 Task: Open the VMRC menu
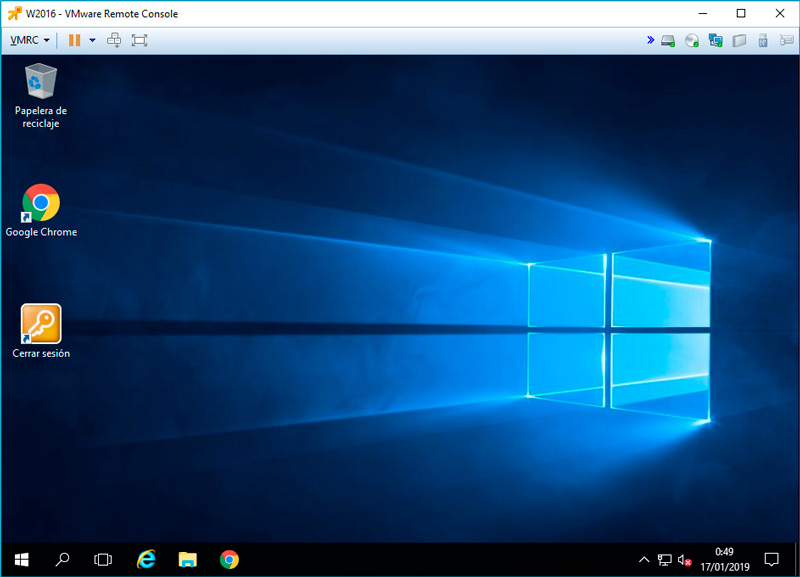point(30,40)
